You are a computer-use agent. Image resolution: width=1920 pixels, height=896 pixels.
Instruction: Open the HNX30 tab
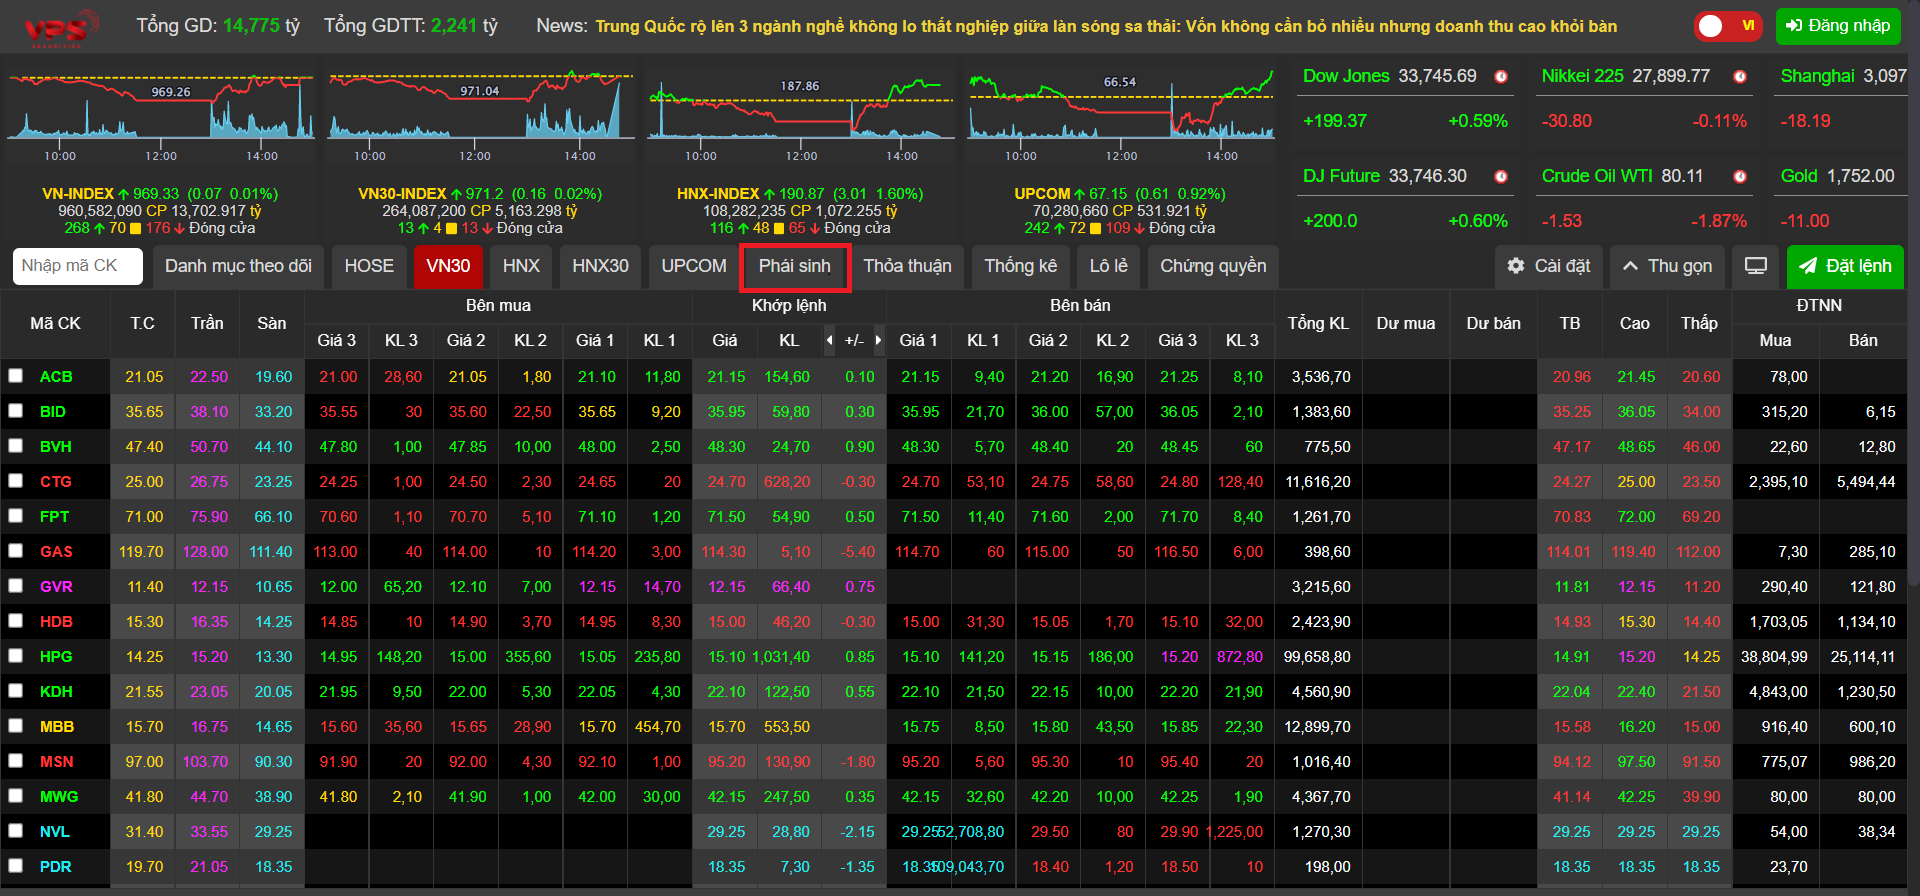click(600, 266)
